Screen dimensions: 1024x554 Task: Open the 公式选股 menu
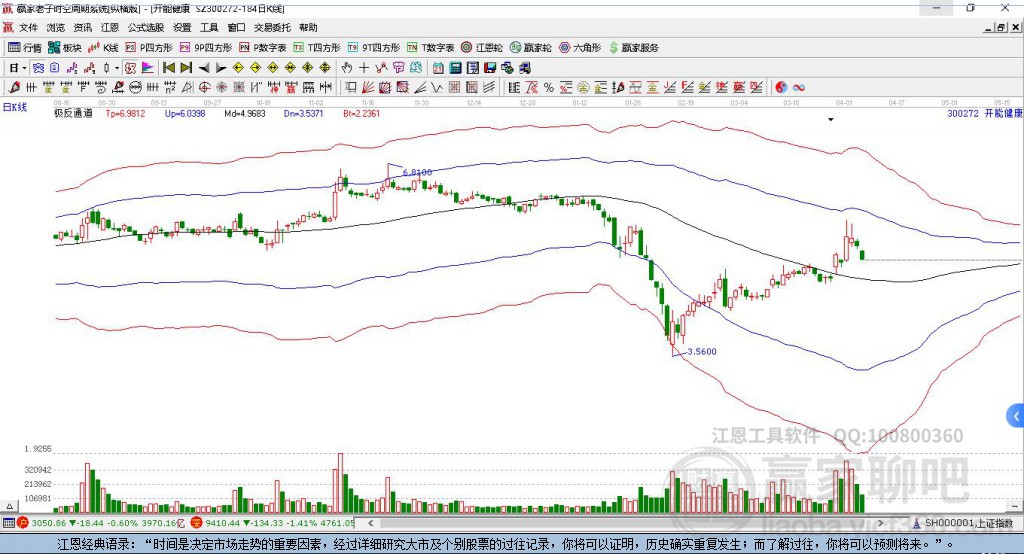[x=146, y=27]
